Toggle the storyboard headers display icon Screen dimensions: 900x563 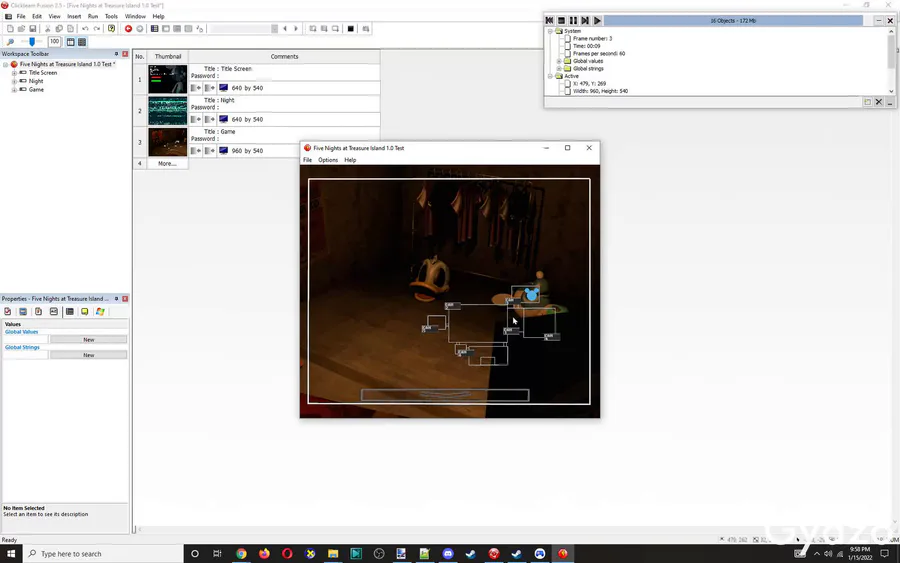click(x=71, y=42)
